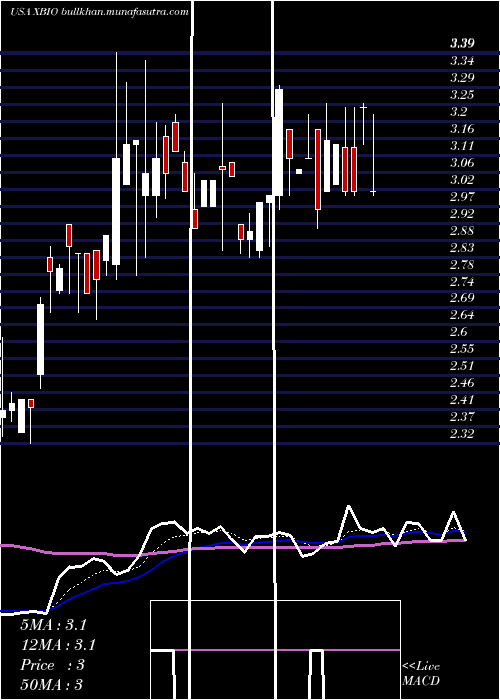Click the 2.41 price axis label

pyautogui.click(x=462, y=400)
